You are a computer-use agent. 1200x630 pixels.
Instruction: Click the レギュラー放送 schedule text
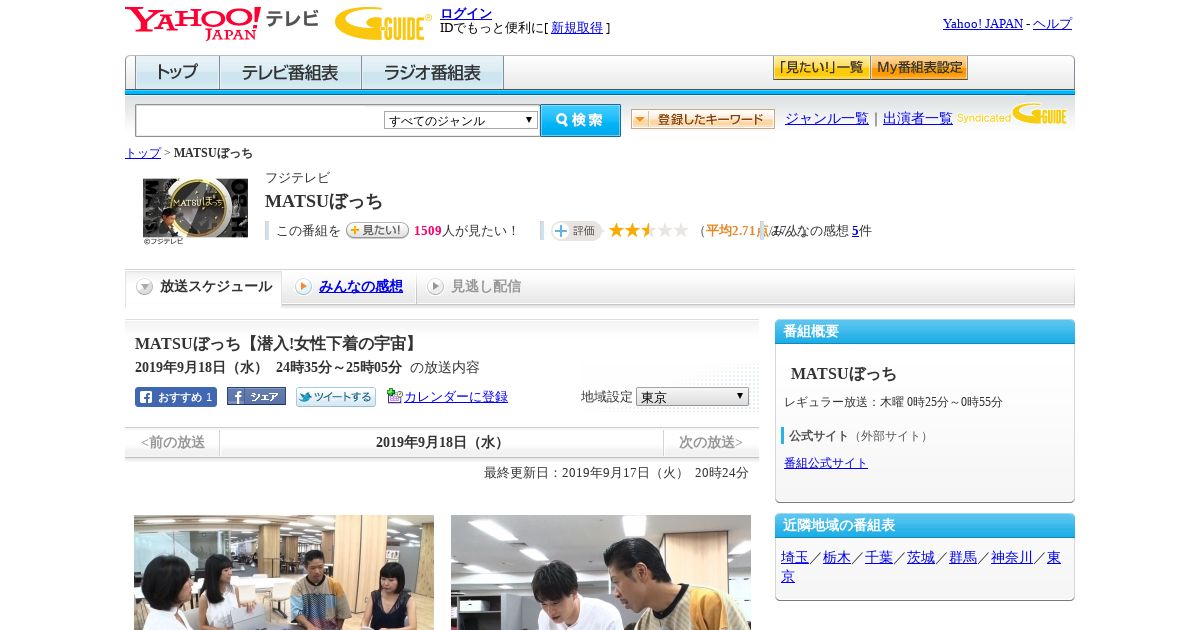tap(893, 402)
